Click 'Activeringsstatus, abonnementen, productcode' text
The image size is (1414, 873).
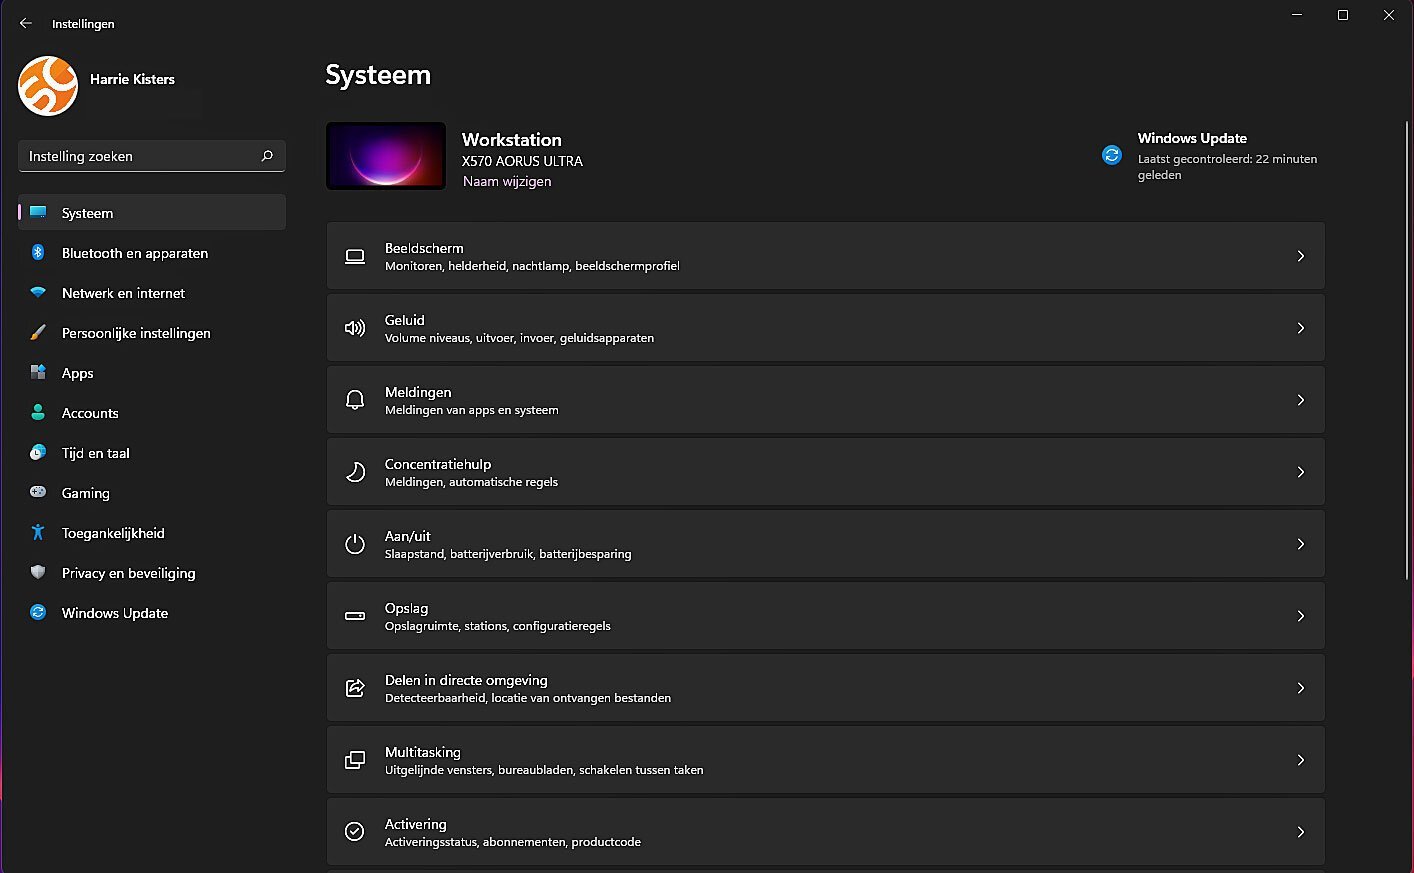(513, 842)
